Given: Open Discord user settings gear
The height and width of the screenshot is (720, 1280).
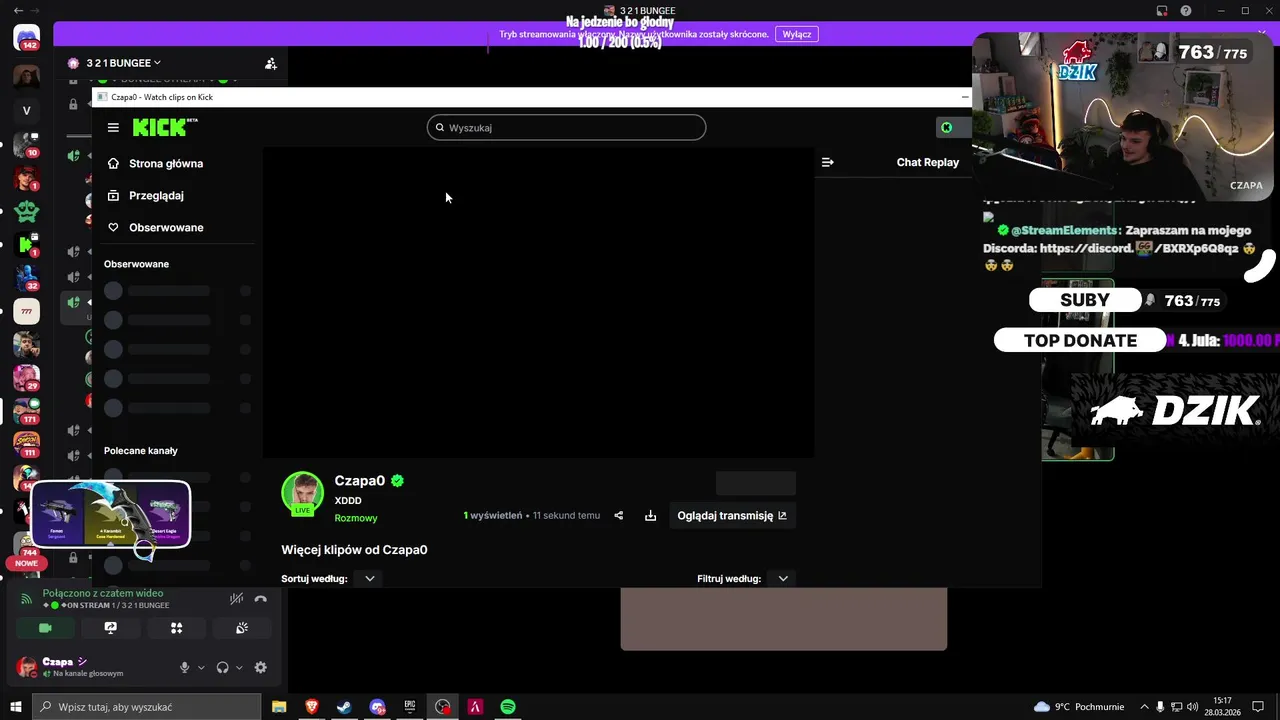Looking at the screenshot, I should (x=261, y=667).
